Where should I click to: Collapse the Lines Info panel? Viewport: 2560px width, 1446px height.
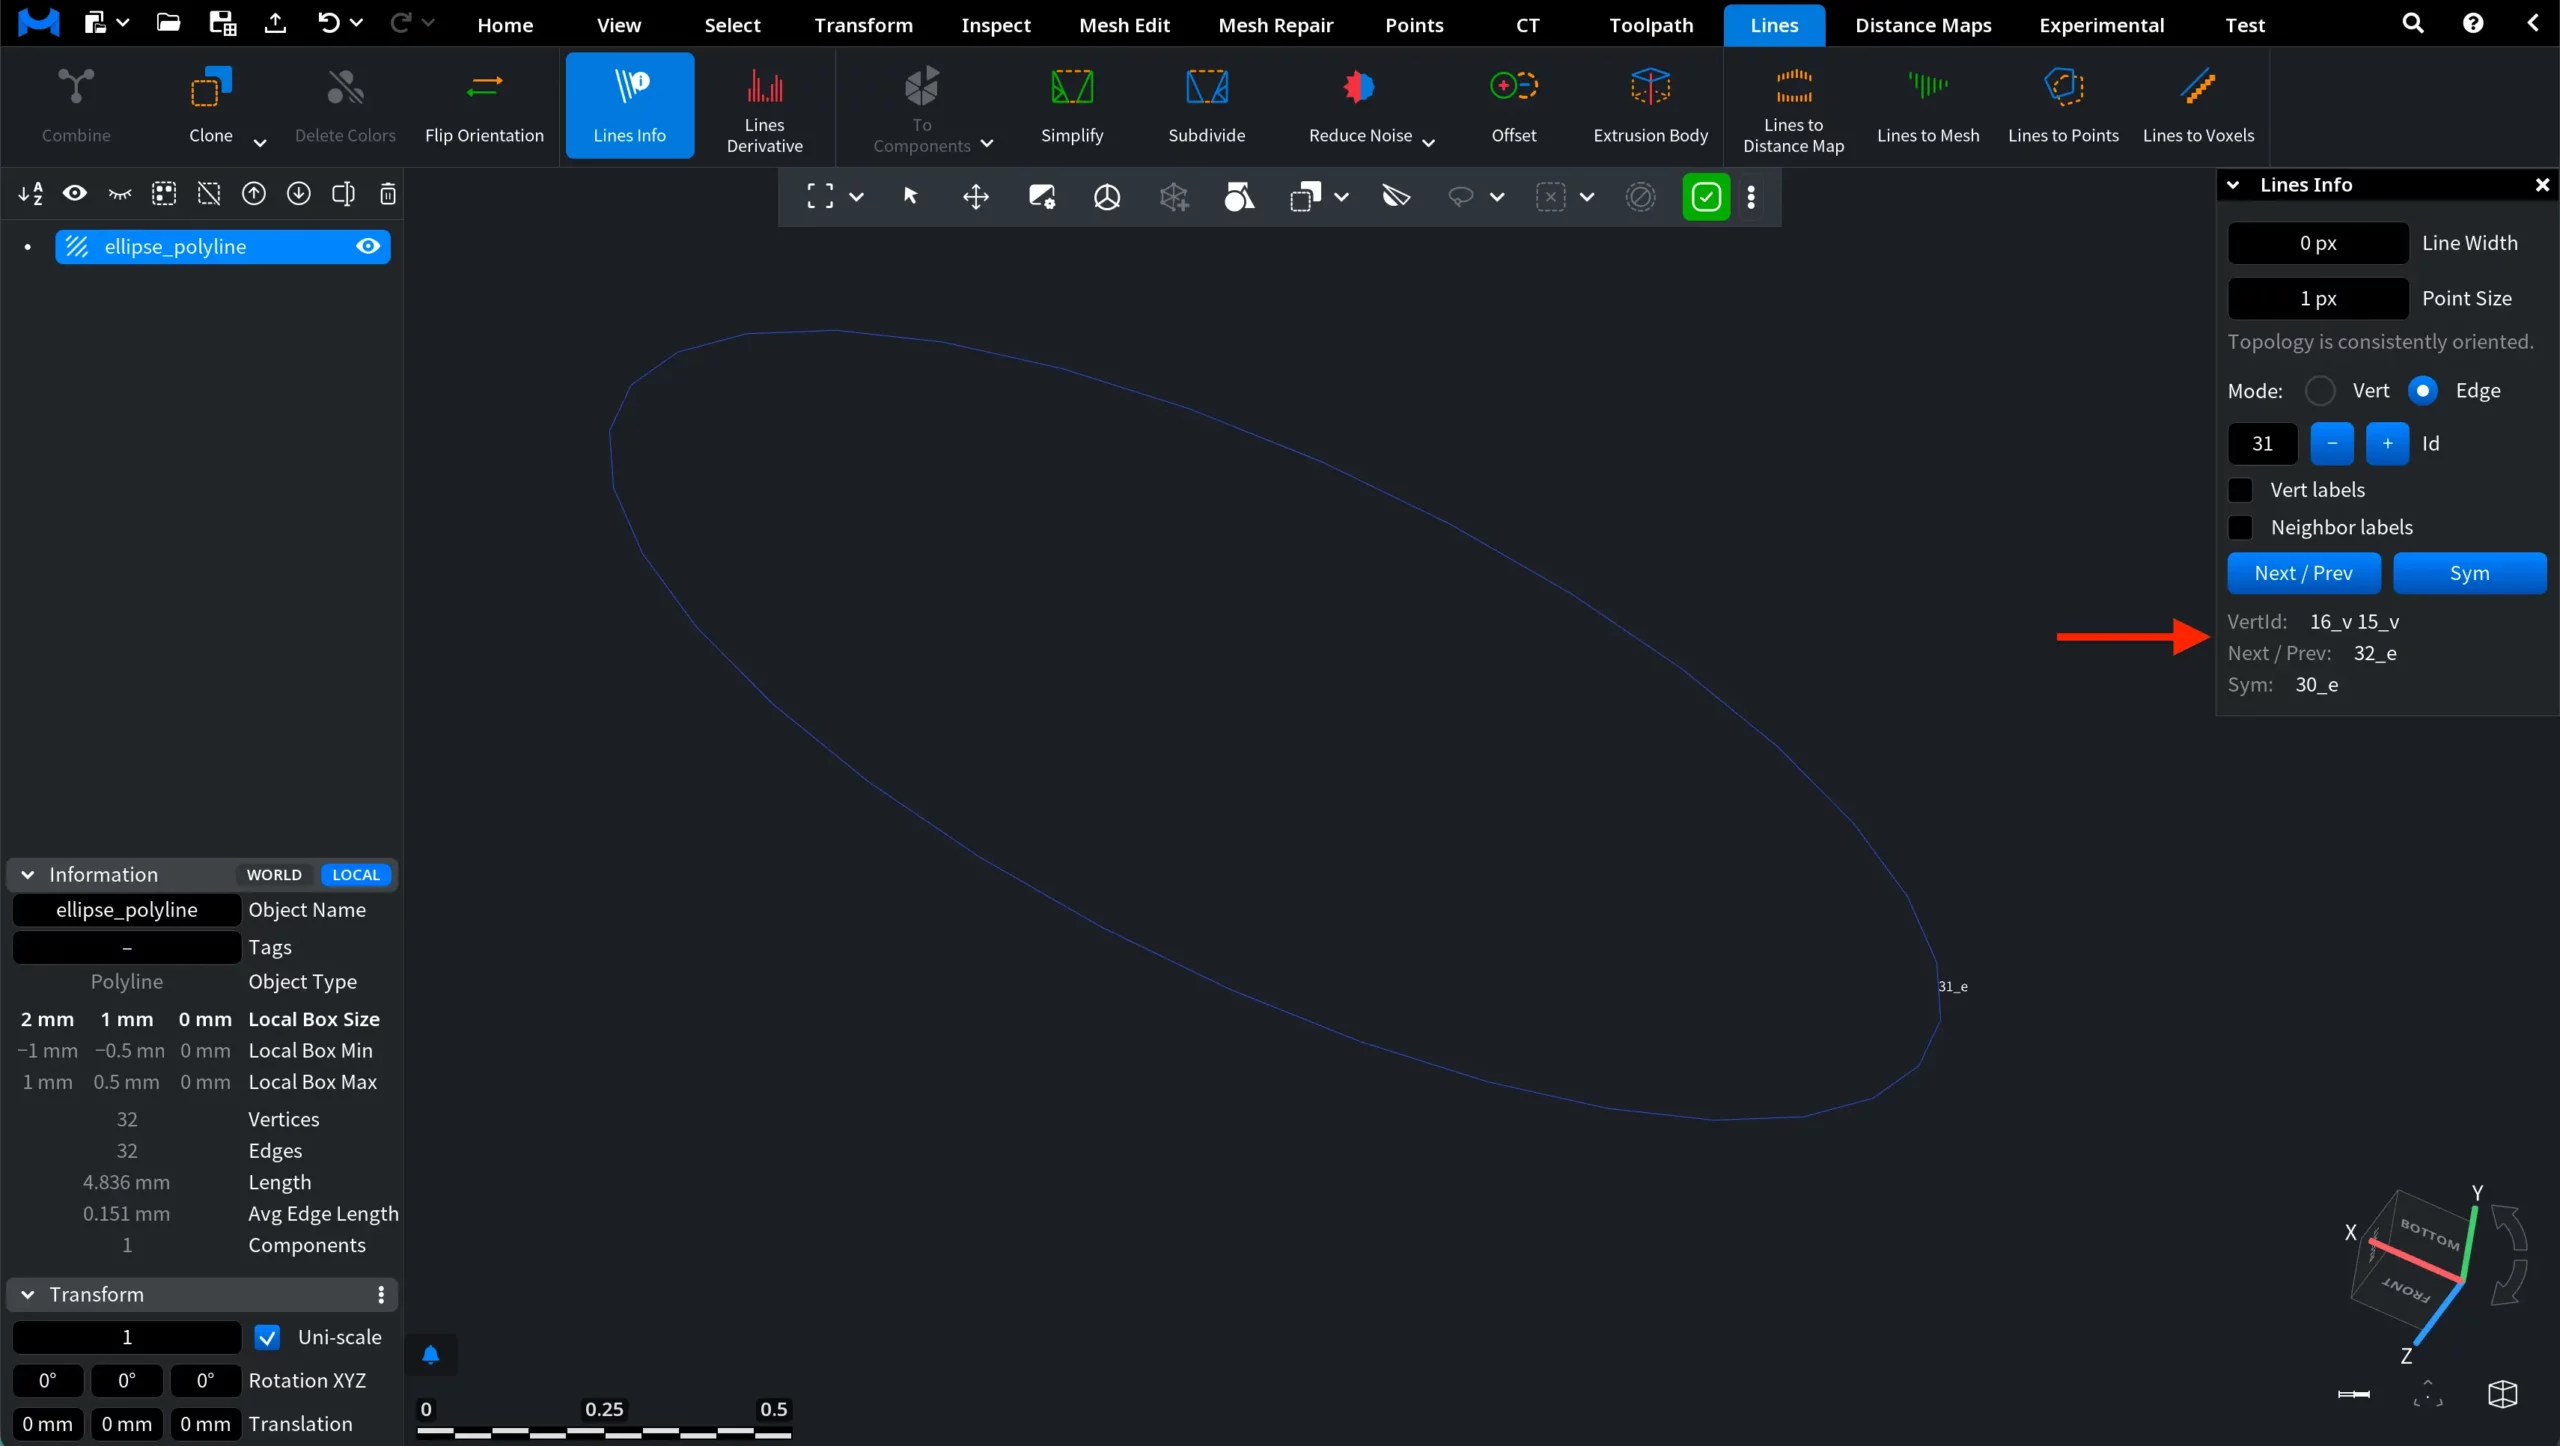point(2233,184)
